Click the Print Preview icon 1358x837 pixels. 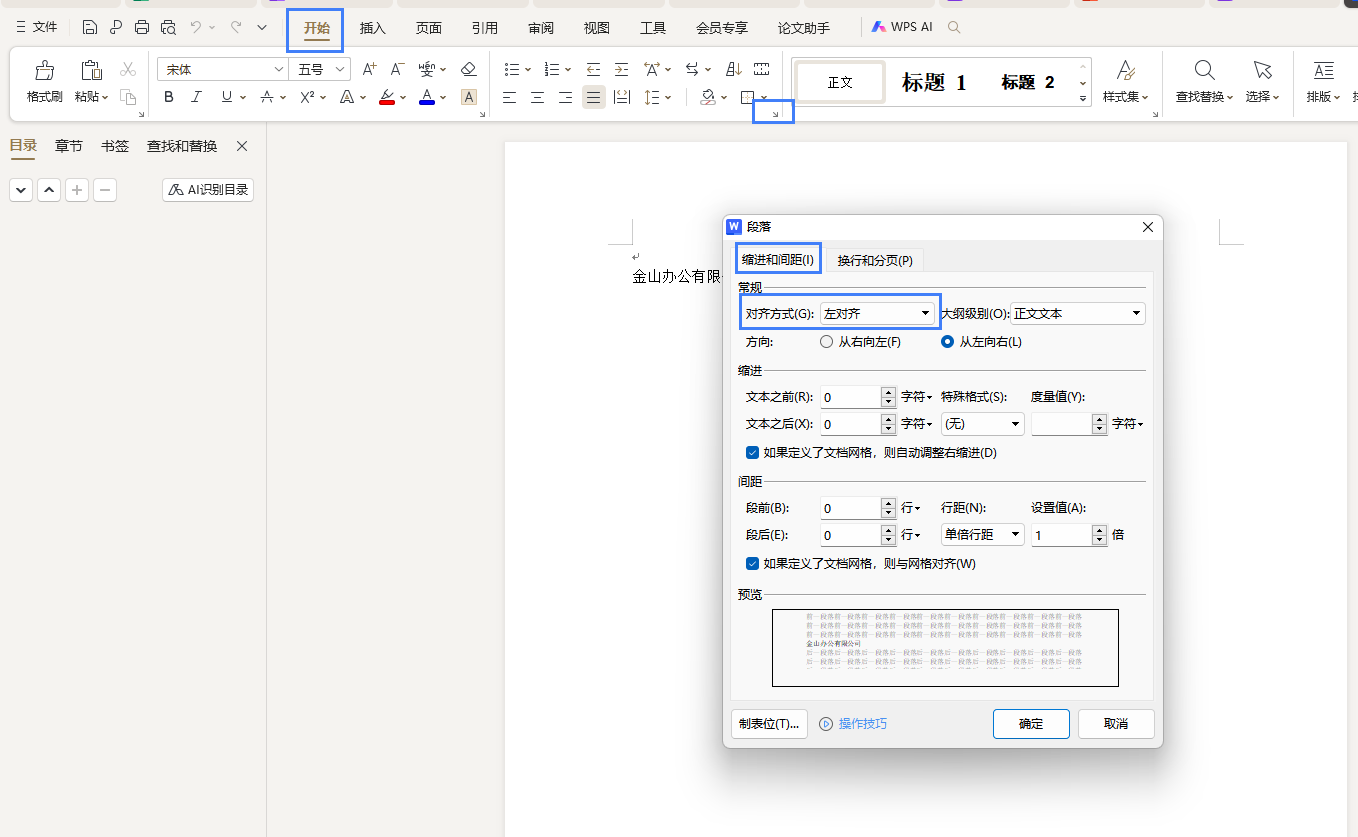pyautogui.click(x=168, y=27)
